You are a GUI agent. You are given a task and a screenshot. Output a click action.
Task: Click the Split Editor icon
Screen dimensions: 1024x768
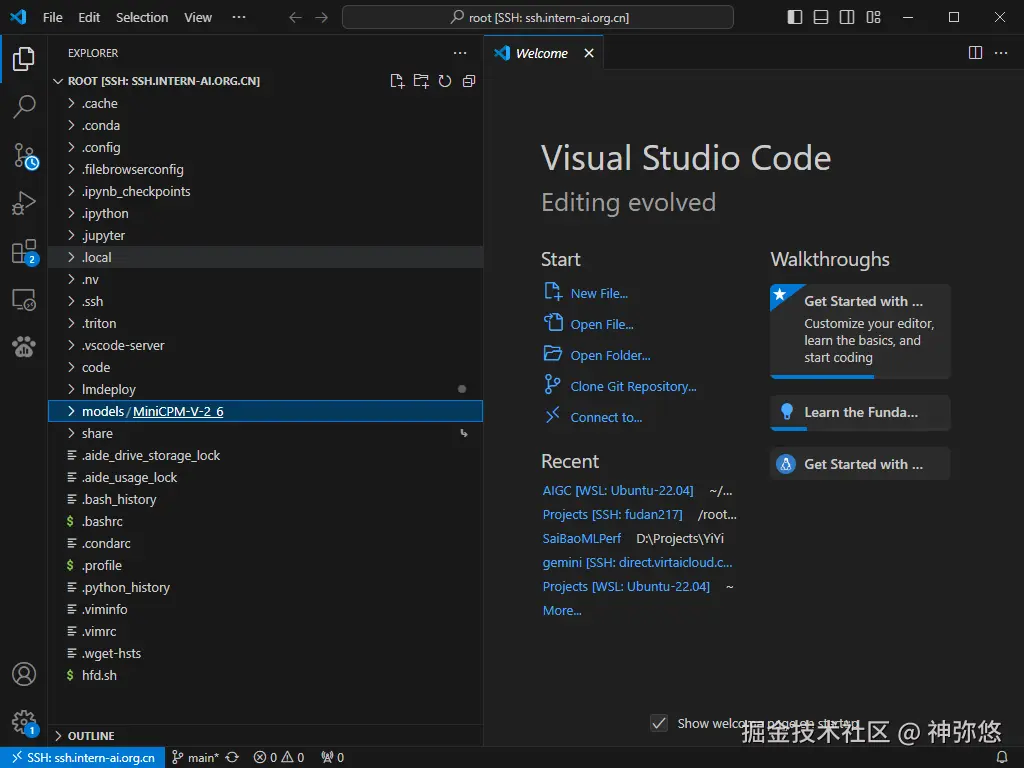tap(975, 53)
